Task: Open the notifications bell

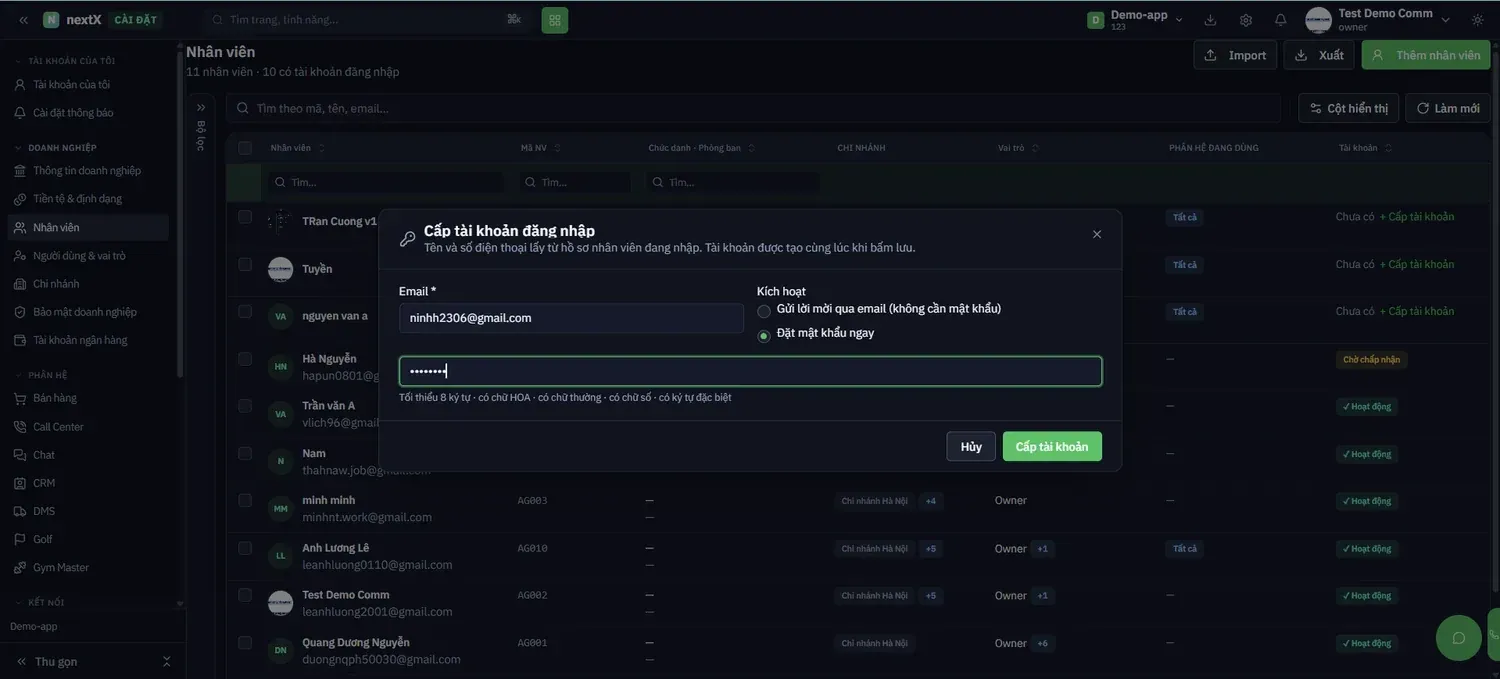Action: pyautogui.click(x=1281, y=20)
